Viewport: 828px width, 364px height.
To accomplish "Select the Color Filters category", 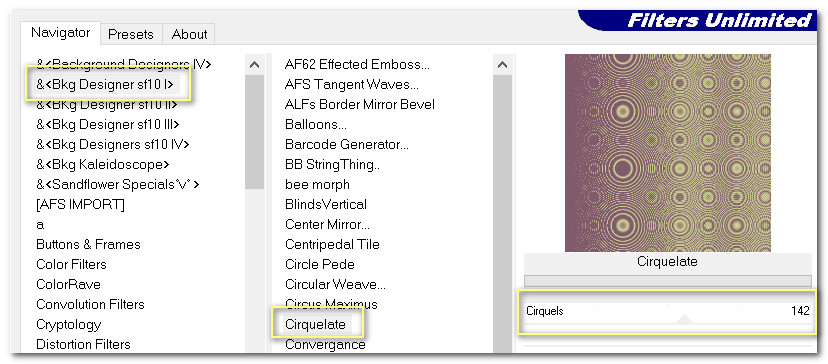I will click(71, 264).
